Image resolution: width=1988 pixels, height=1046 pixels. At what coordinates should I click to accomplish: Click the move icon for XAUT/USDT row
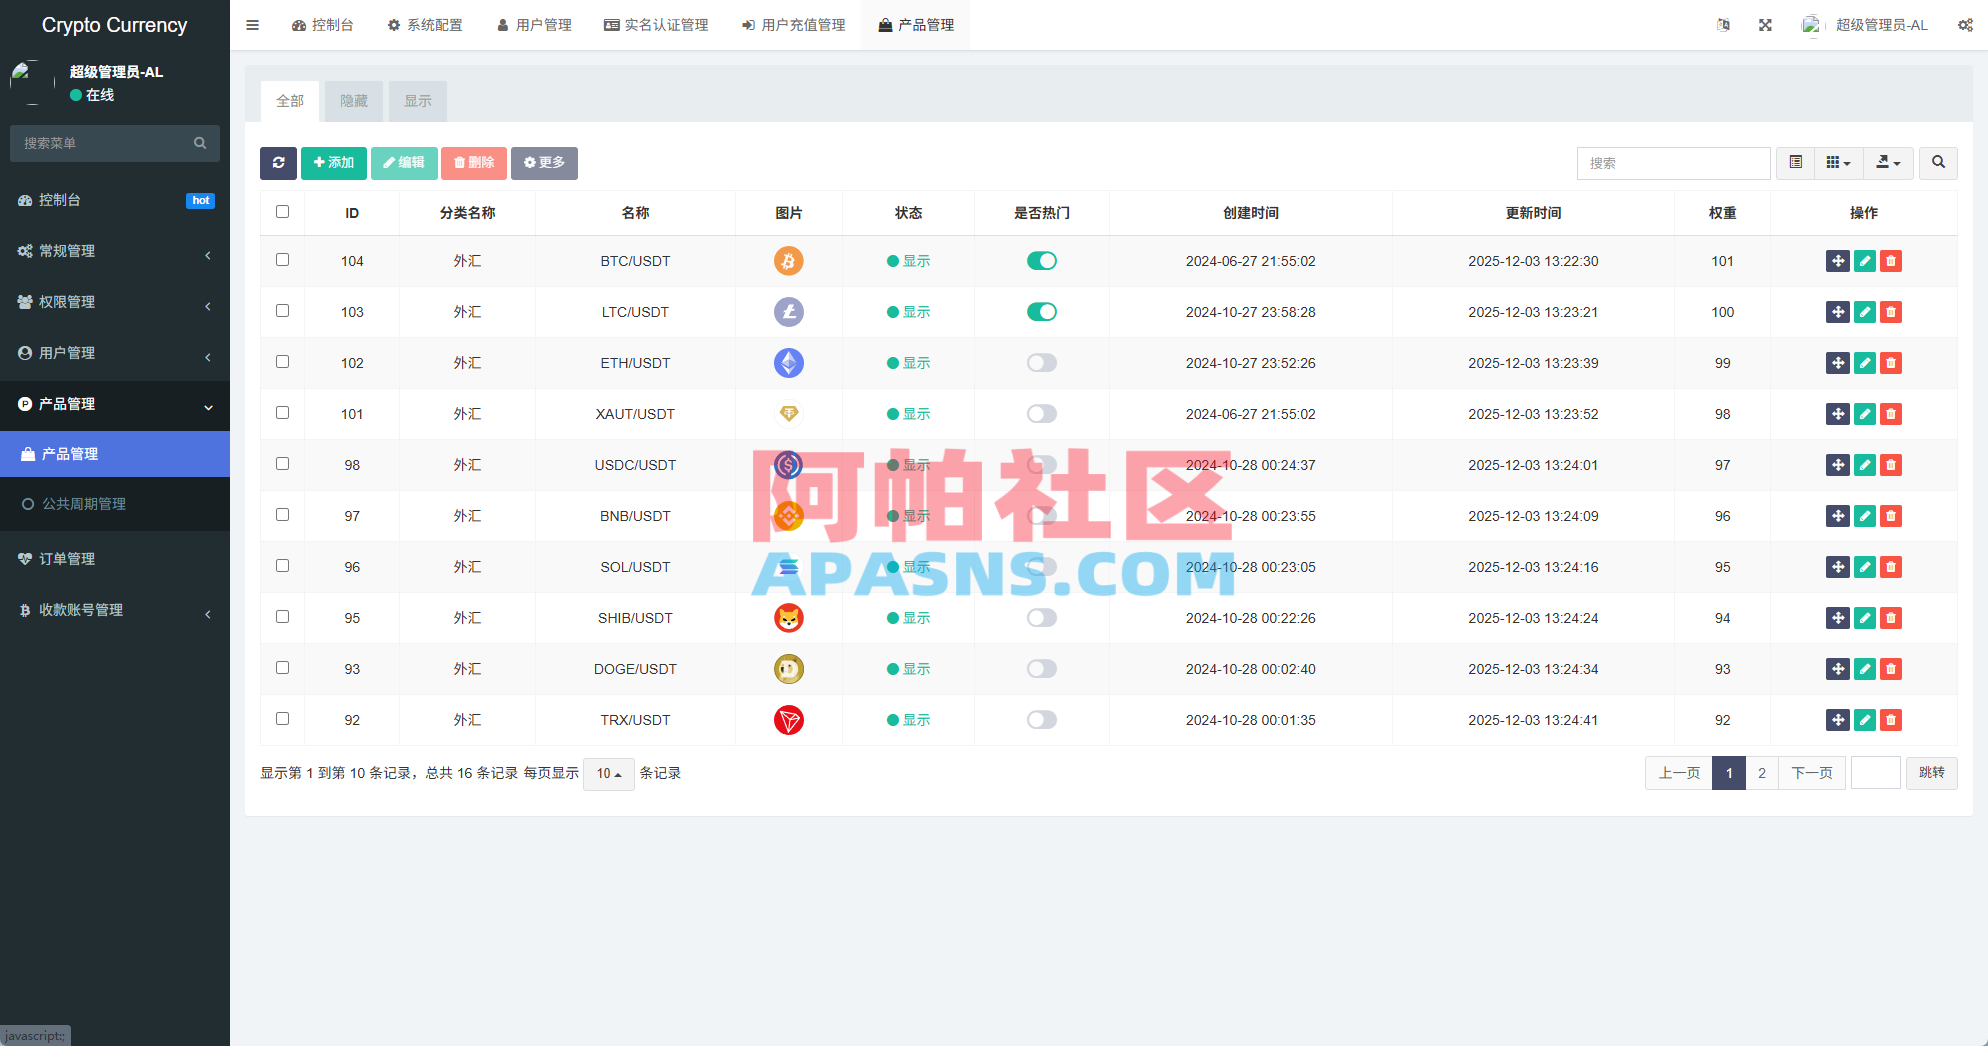click(x=1838, y=414)
